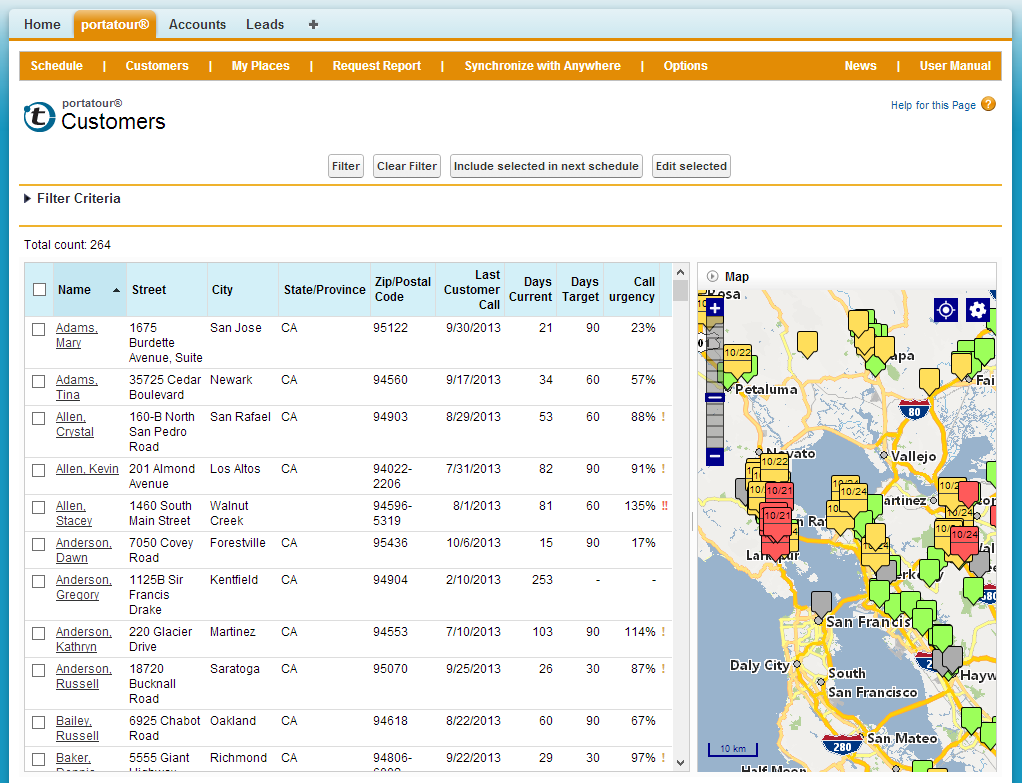Sort by the Name column header
Screen dimensions: 1022x783
tap(75, 290)
